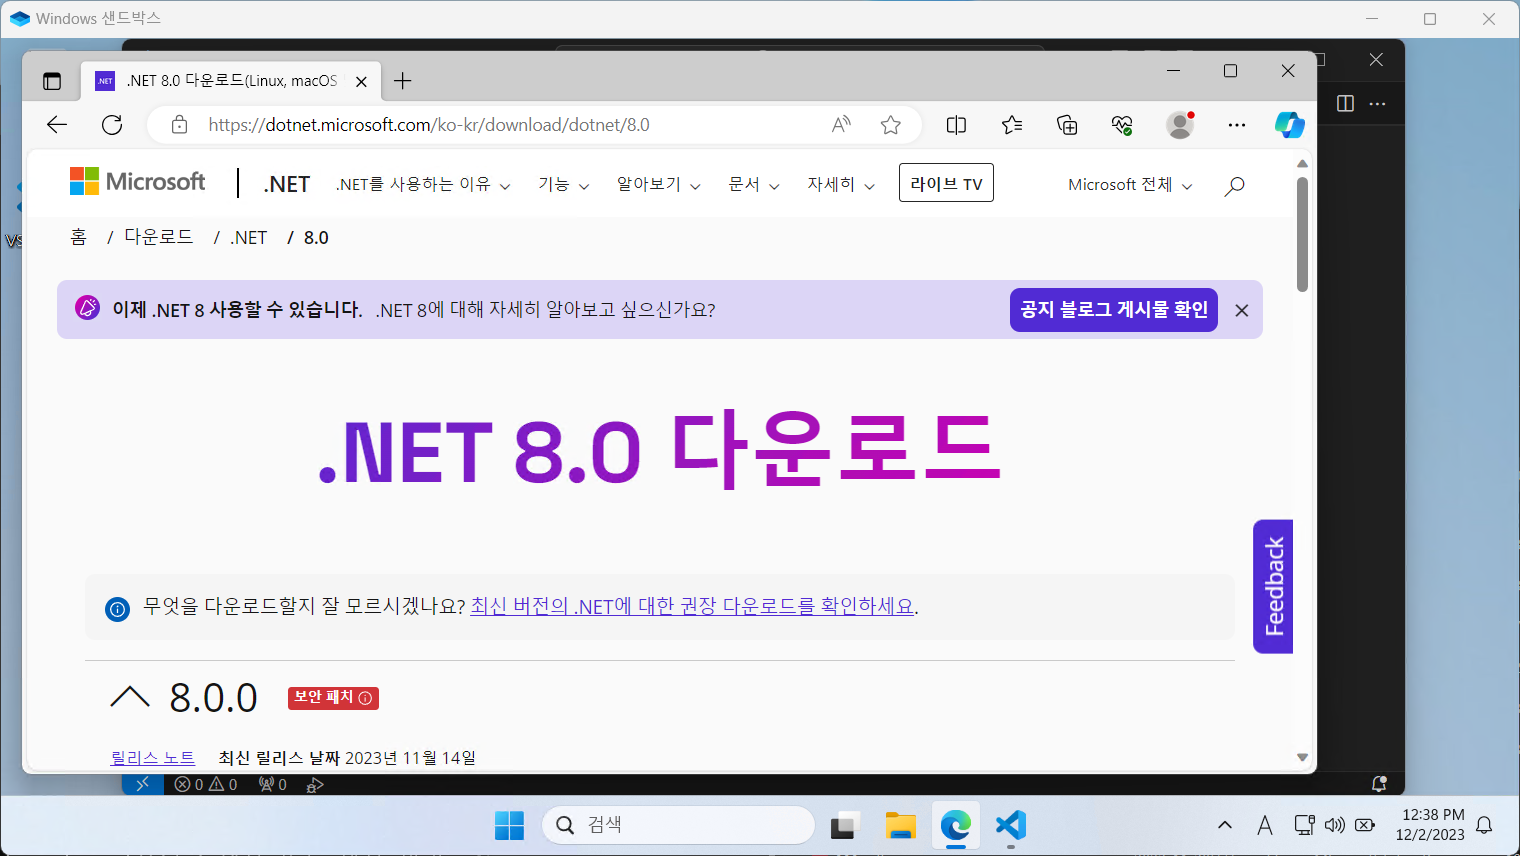Open the '릴리스 노트' link

click(x=153, y=758)
